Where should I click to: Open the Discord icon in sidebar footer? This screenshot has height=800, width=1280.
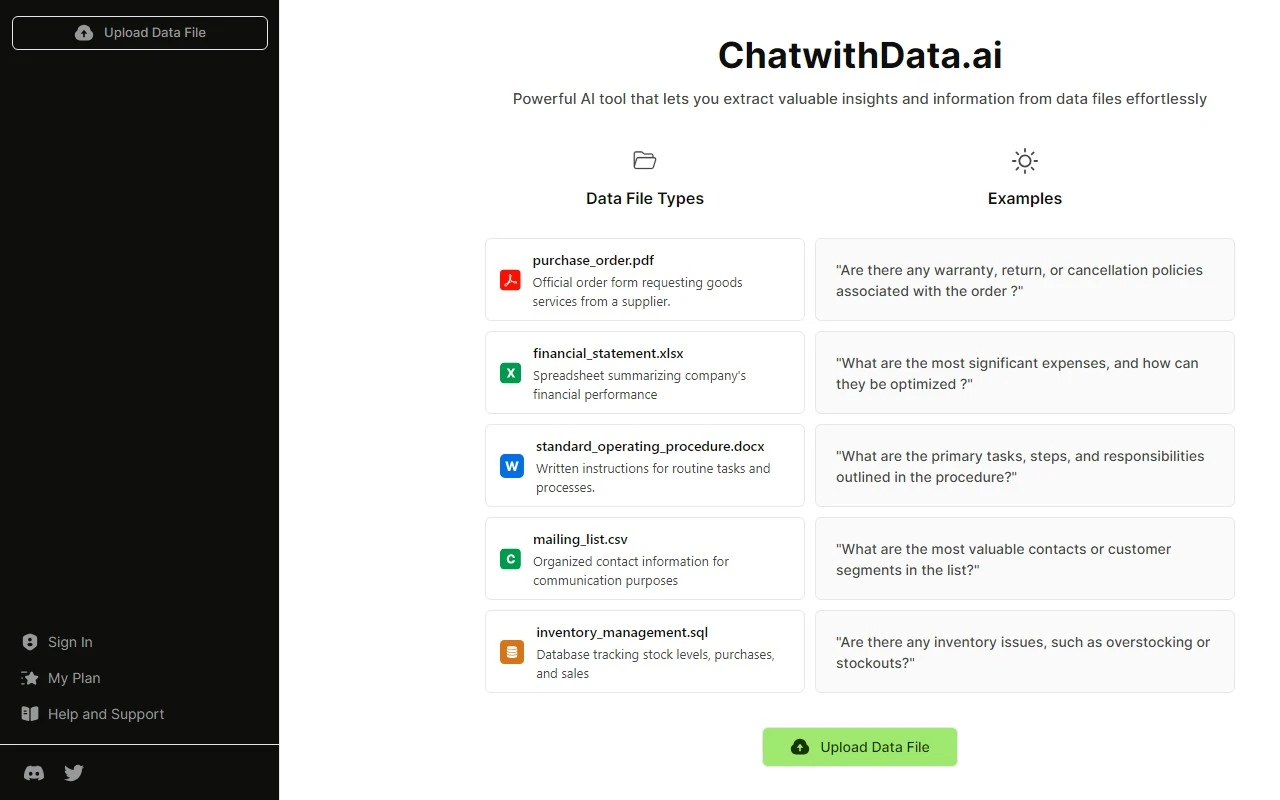tap(34, 773)
